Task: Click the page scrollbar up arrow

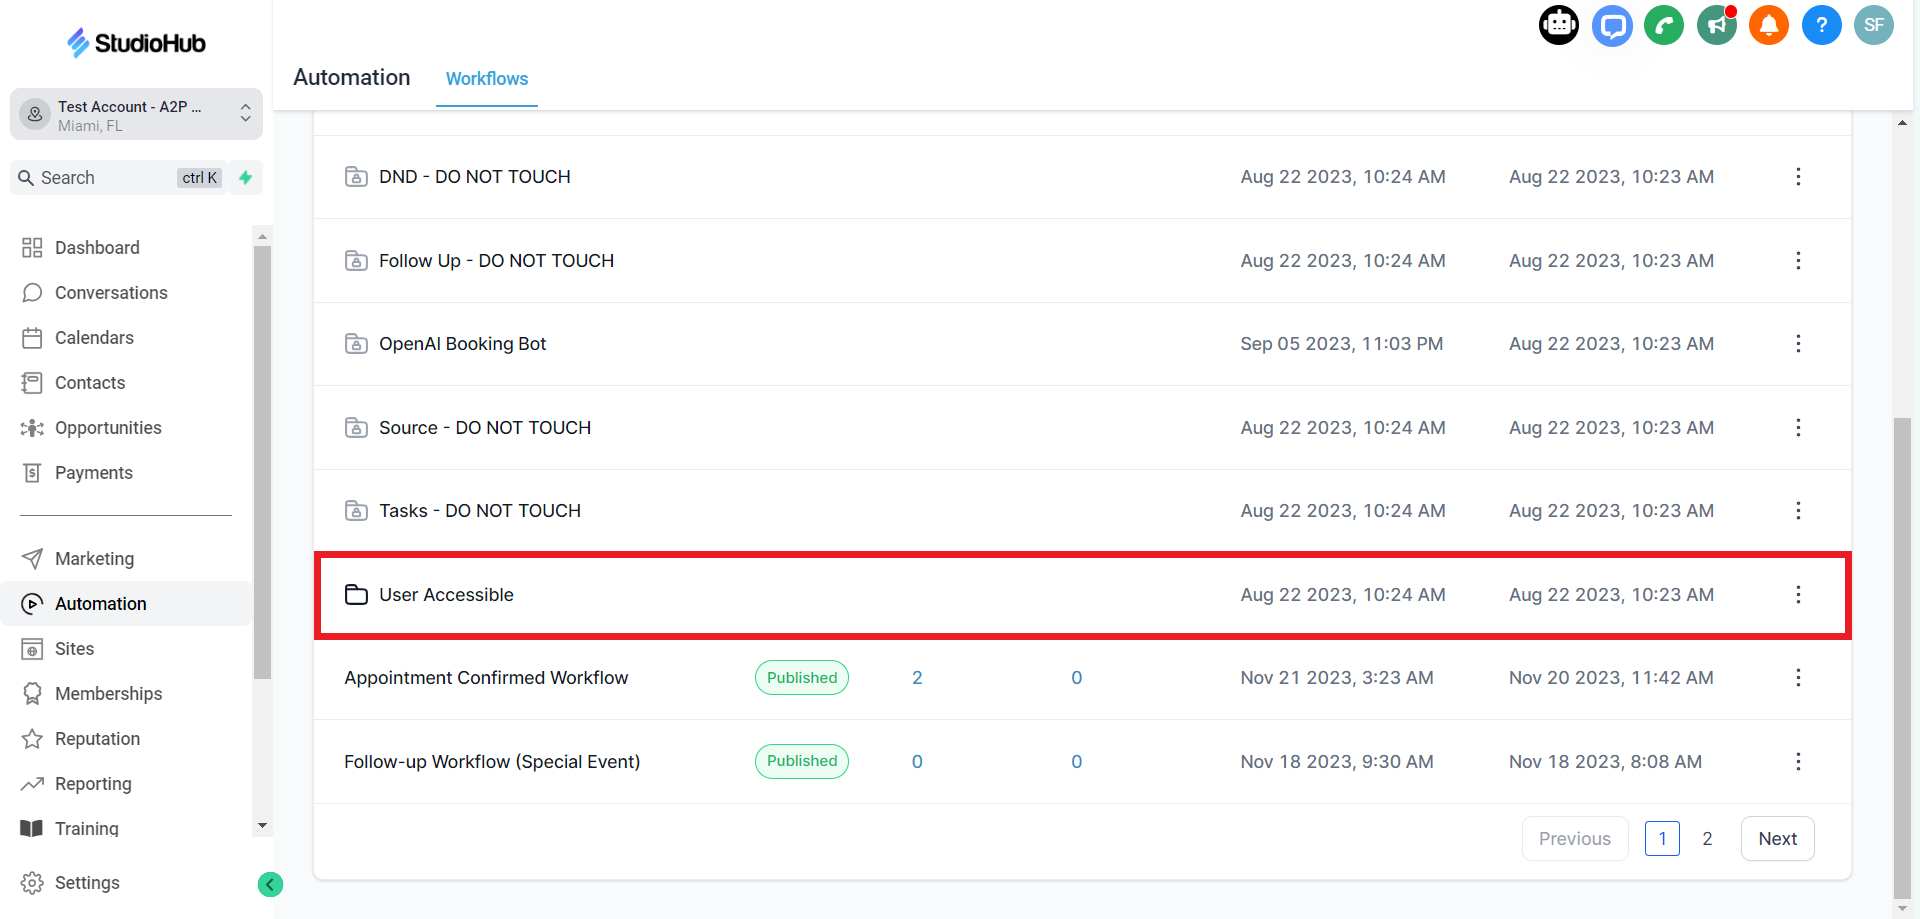Action: 1902,123
